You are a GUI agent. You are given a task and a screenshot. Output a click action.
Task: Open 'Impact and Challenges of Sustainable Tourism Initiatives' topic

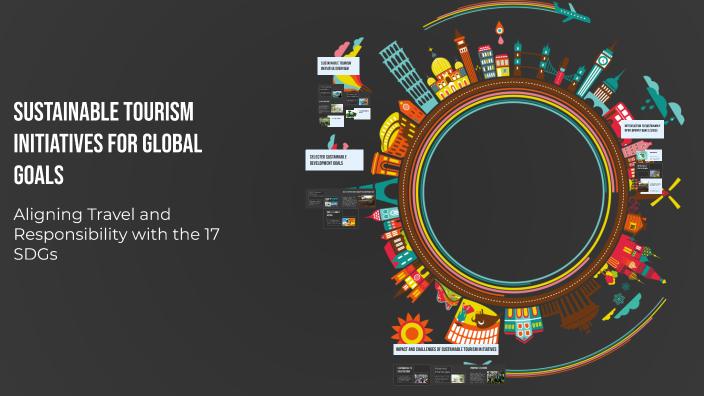pyautogui.click(x=446, y=349)
